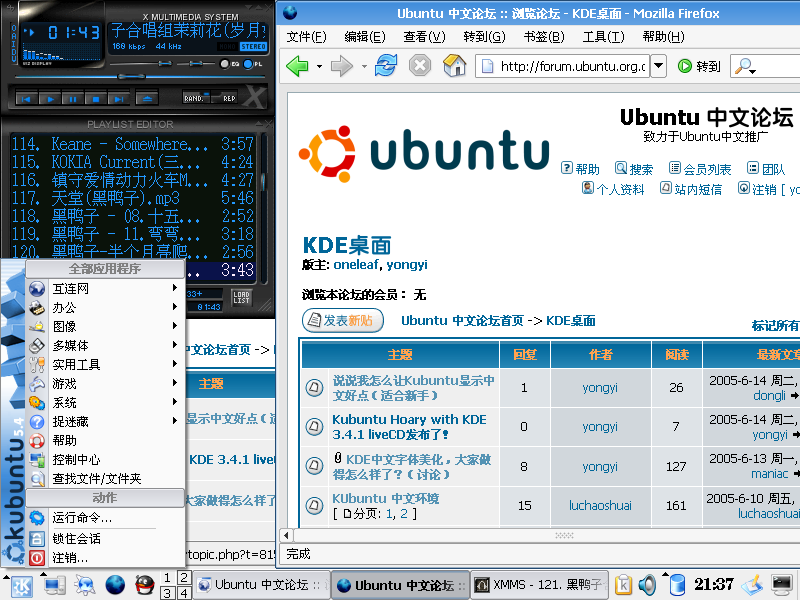The height and width of the screenshot is (600, 800).
Task: Click Firefox Forward arrow button
Action: (x=341, y=66)
